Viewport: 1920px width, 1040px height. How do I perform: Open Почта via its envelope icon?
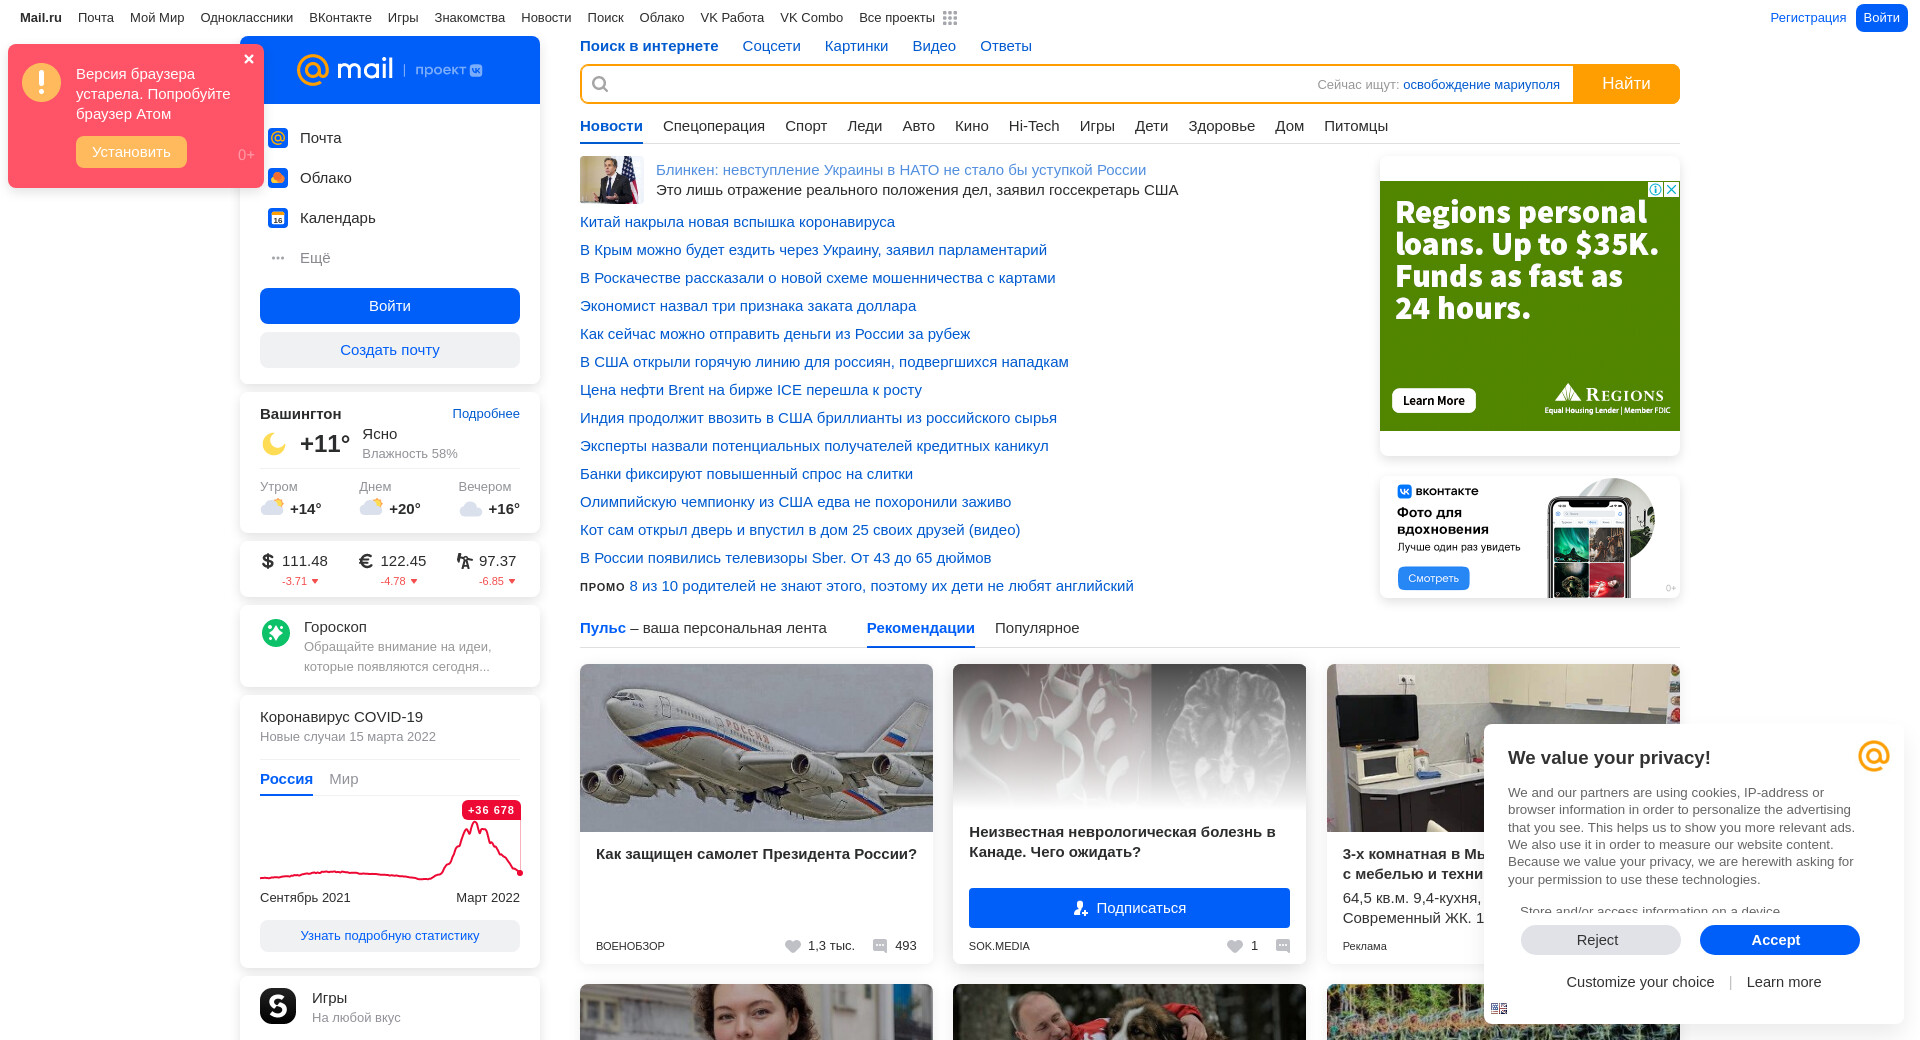278,138
